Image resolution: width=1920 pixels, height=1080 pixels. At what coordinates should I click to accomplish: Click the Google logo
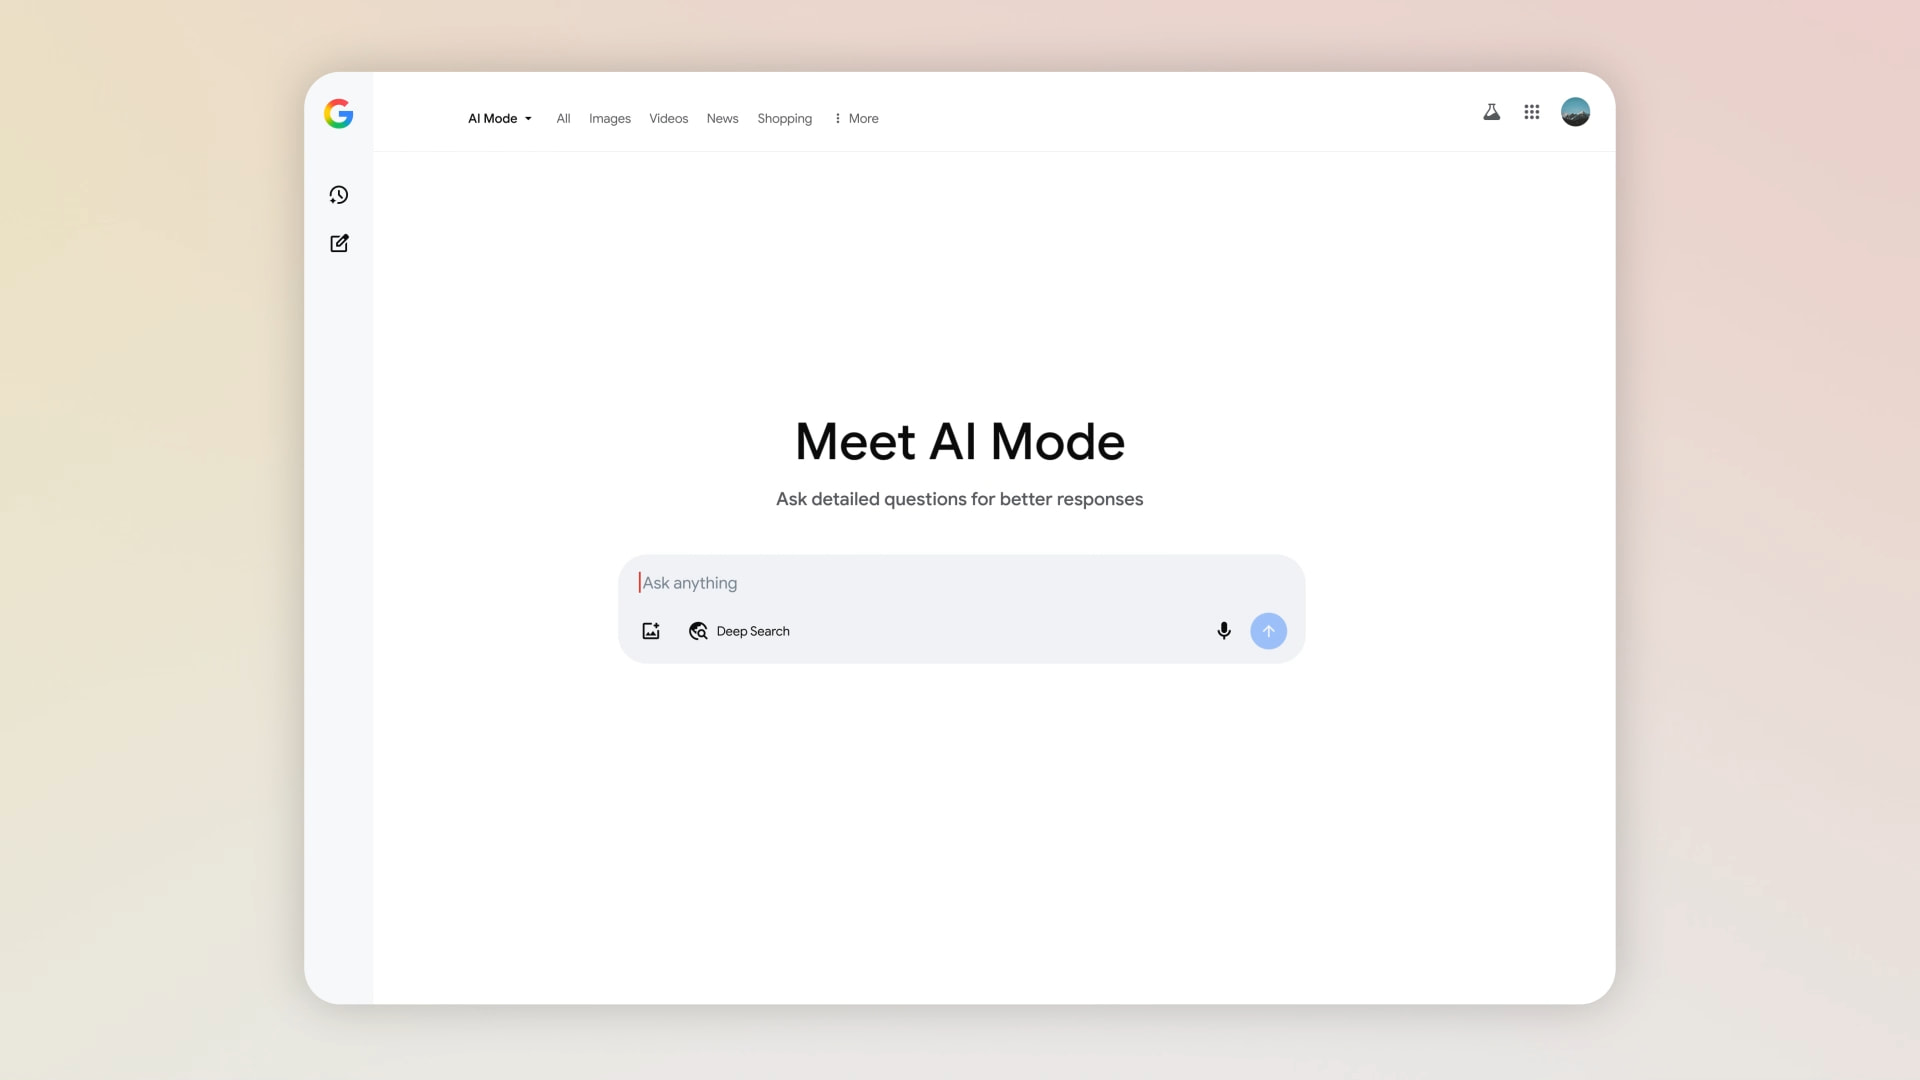[339, 114]
